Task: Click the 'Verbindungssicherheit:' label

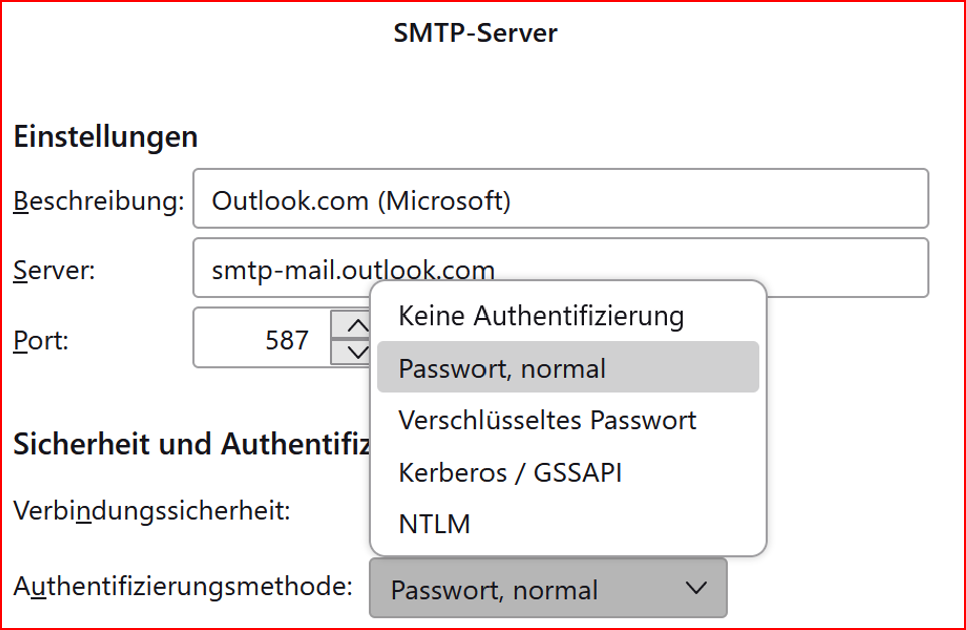Action: point(151,511)
